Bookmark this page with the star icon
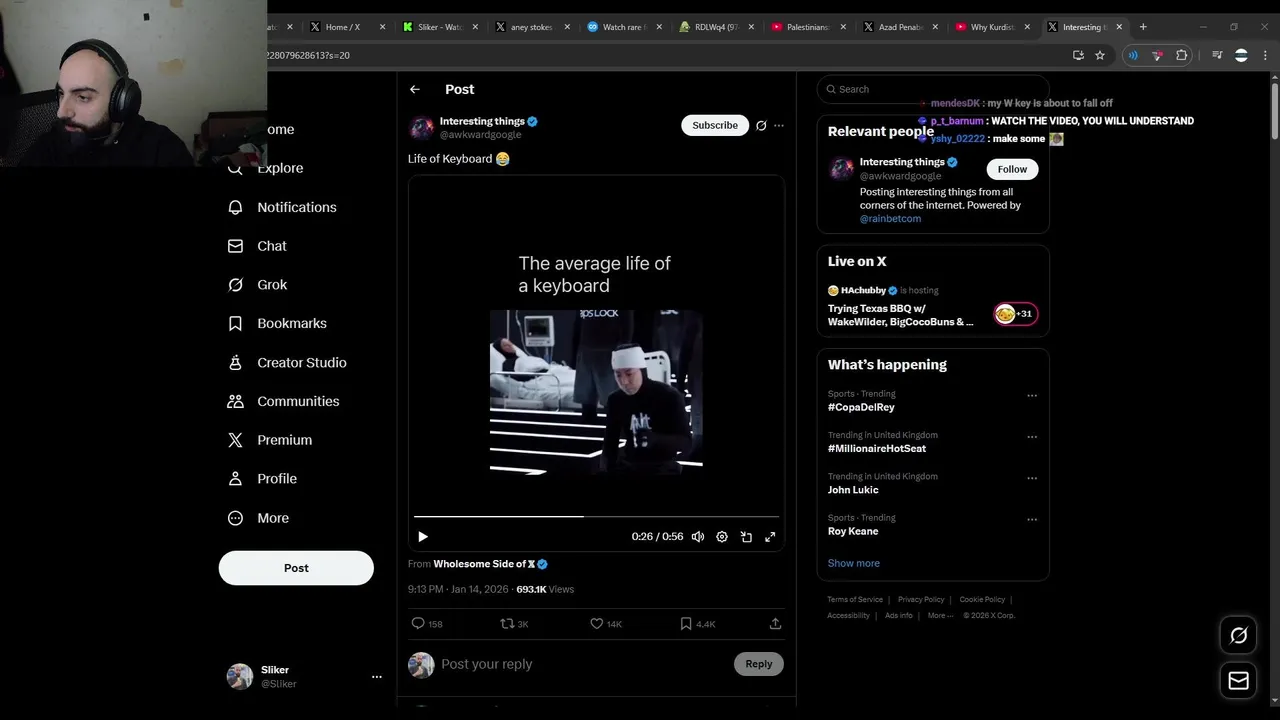This screenshot has width=1280, height=720. pos(1100,55)
